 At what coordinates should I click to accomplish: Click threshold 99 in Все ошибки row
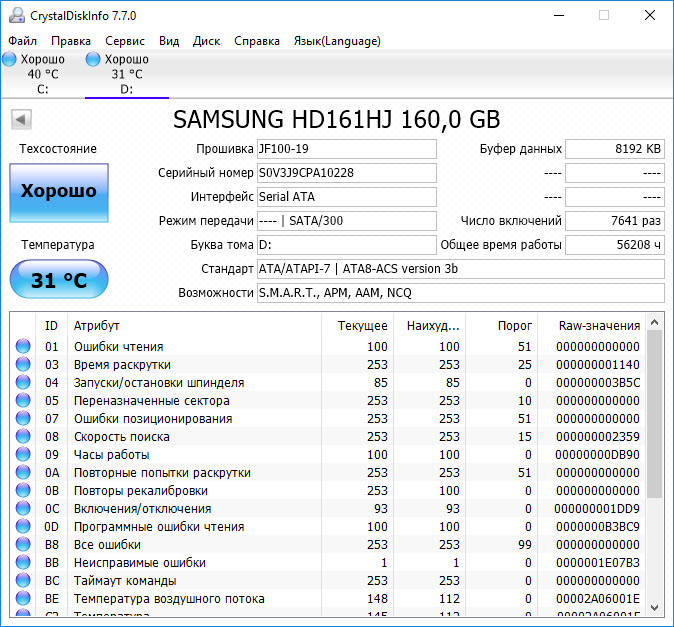525,544
